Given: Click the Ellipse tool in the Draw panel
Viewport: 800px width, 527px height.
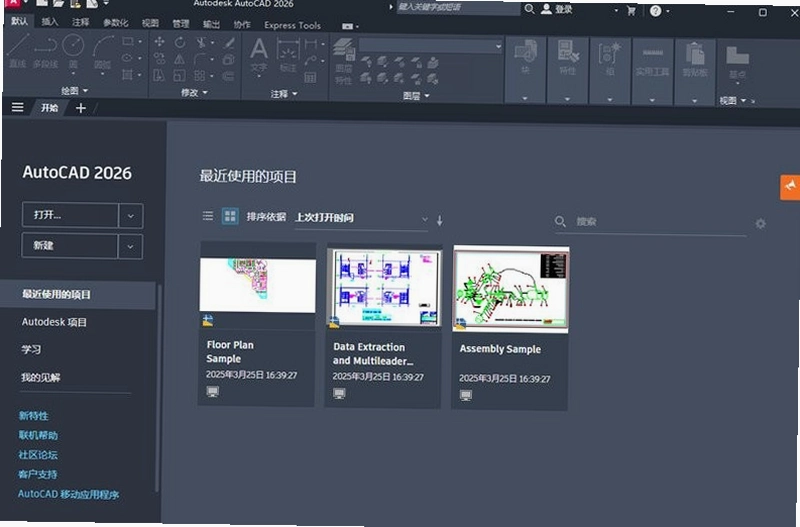Looking at the screenshot, I should point(127,58).
